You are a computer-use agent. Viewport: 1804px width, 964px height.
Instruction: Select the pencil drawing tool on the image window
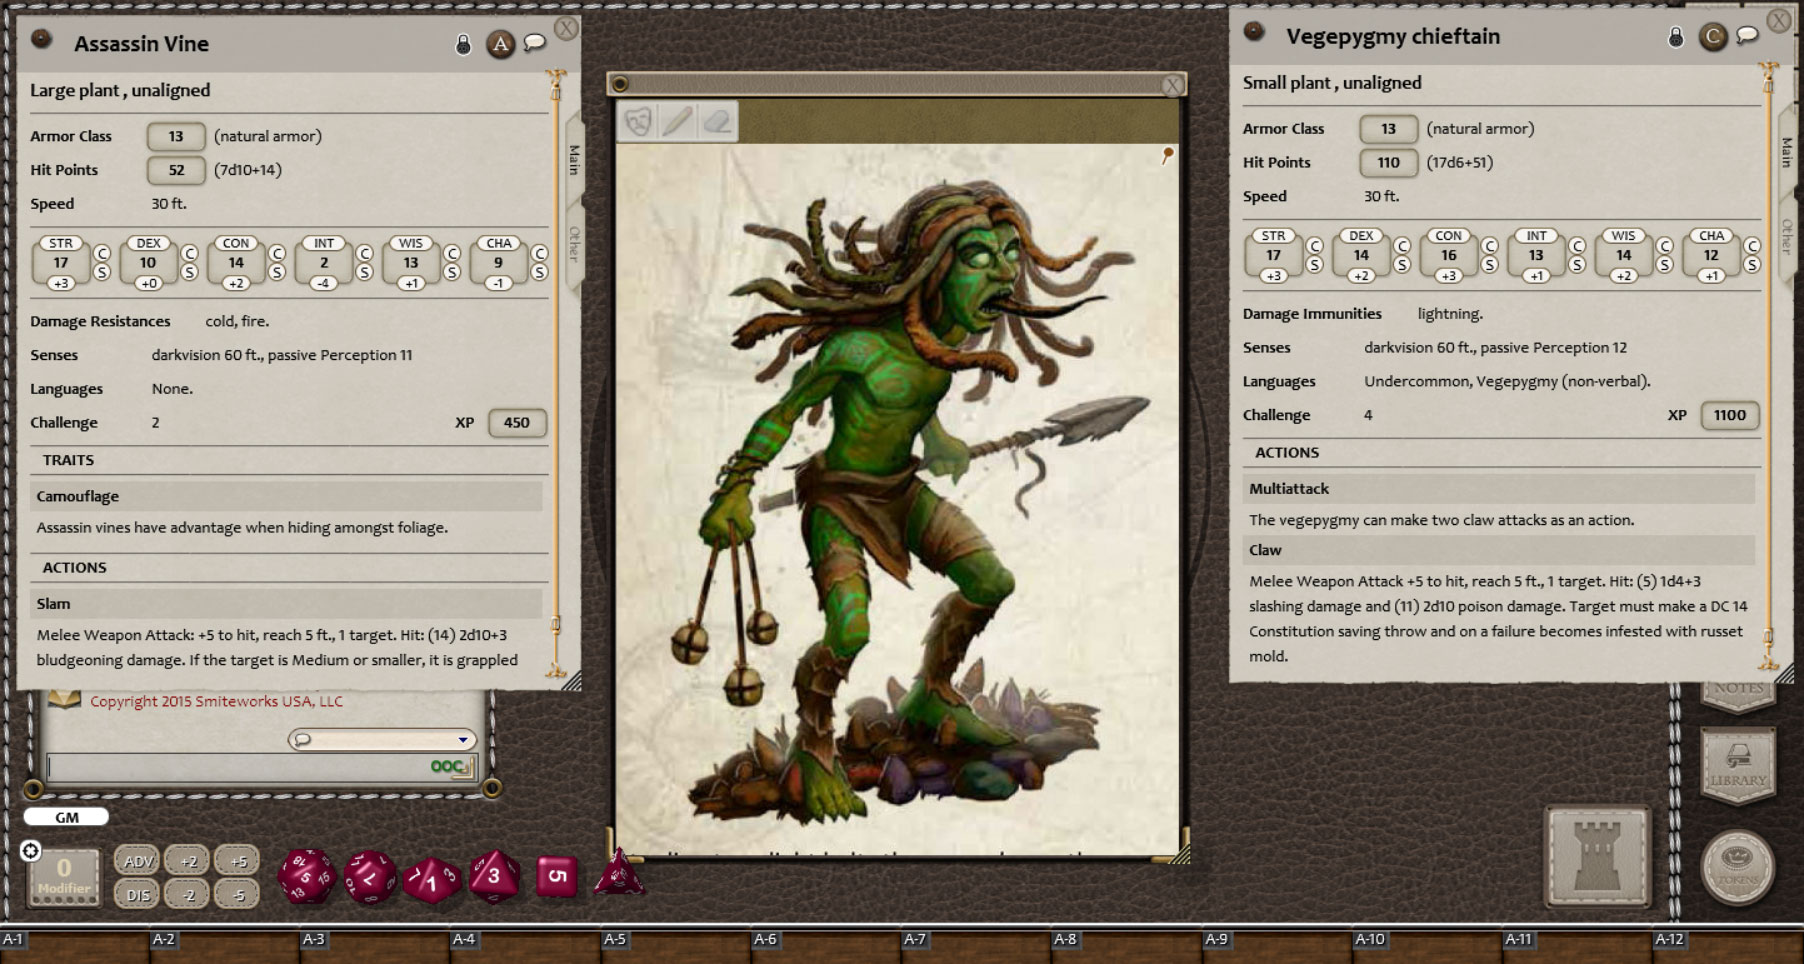[x=678, y=122]
